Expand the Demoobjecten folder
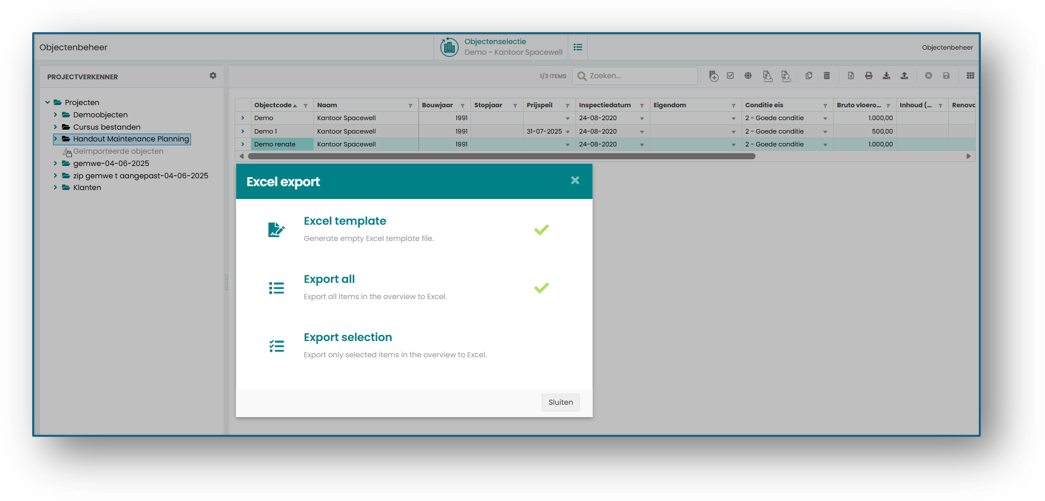 pos(55,115)
